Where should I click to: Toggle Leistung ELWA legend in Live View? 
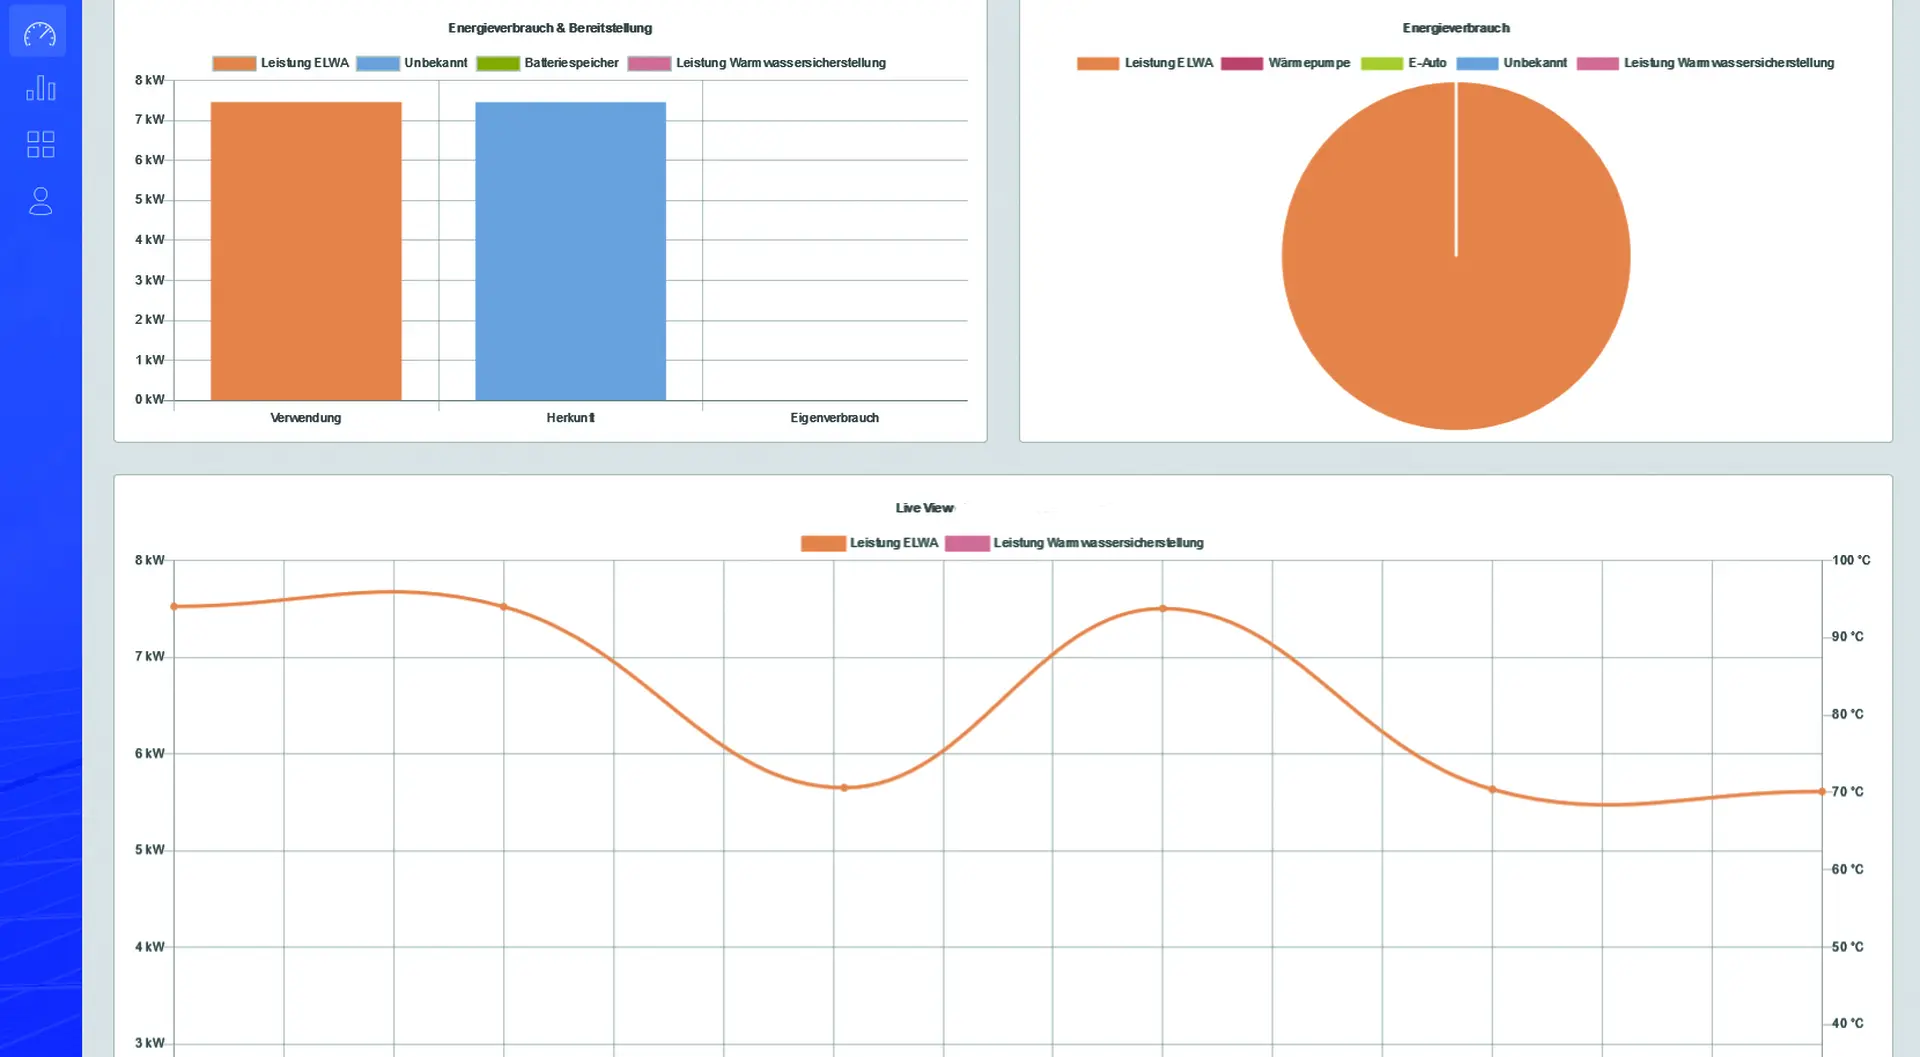point(869,543)
